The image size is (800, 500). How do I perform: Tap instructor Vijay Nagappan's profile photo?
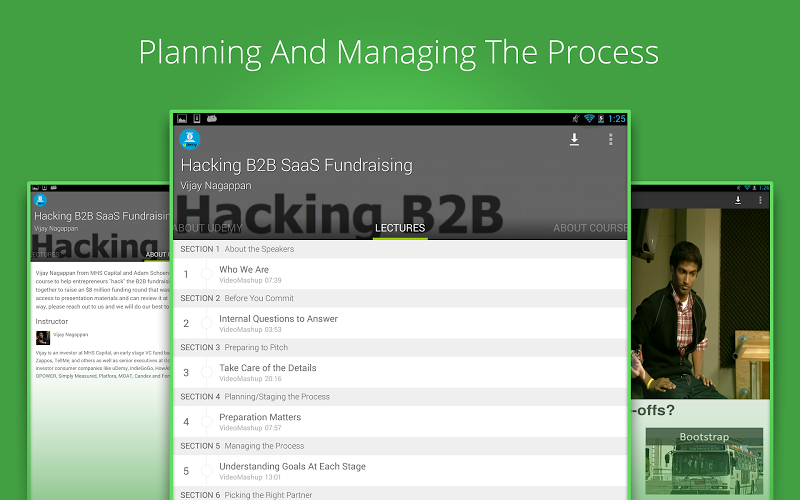pyautogui.click(x=43, y=338)
